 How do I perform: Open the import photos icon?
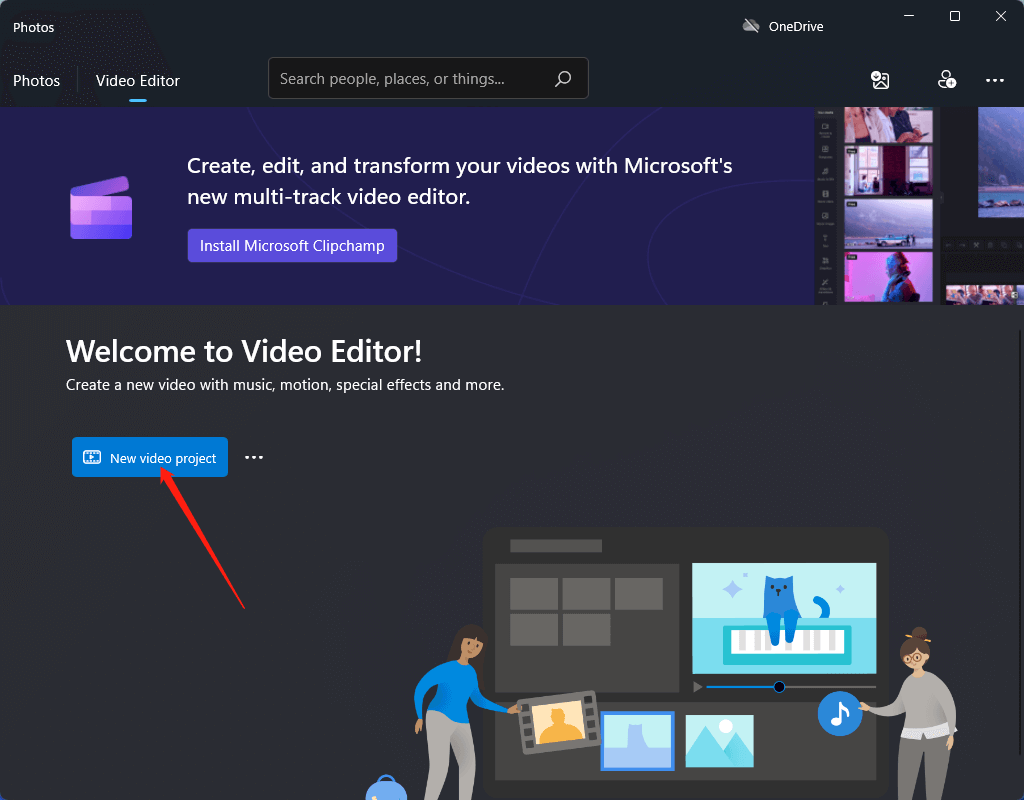coord(880,80)
